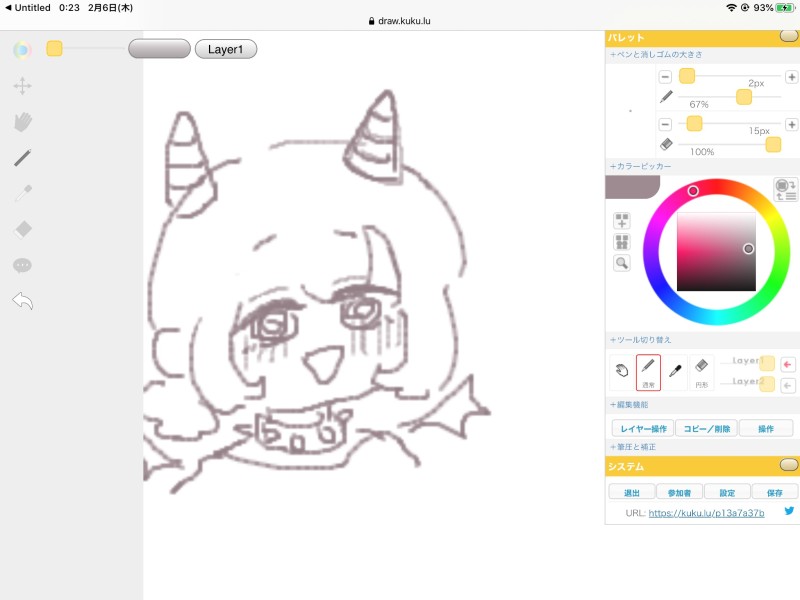Open the chat speech bubble icon
This screenshot has width=800, height=600.
pyautogui.click(x=22, y=265)
